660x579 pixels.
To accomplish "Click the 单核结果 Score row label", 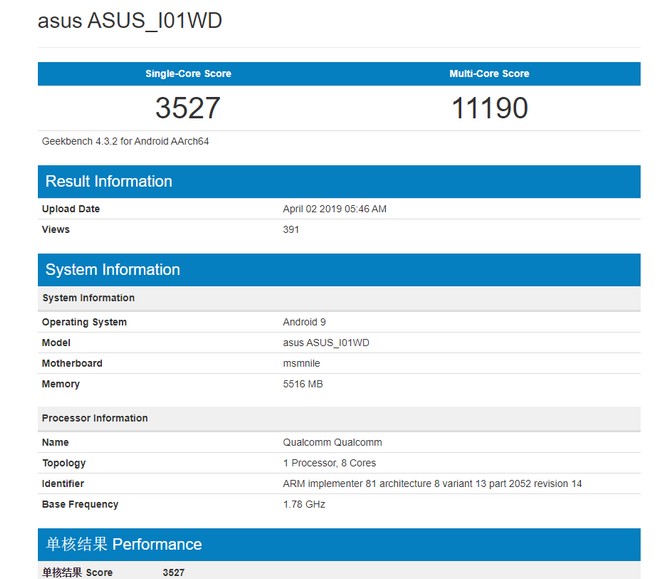I will (77, 573).
